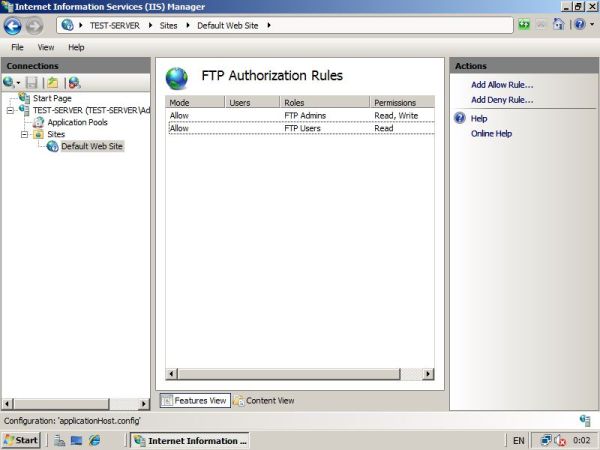Click the TEST-SERVER server icon in tree

tap(24, 110)
